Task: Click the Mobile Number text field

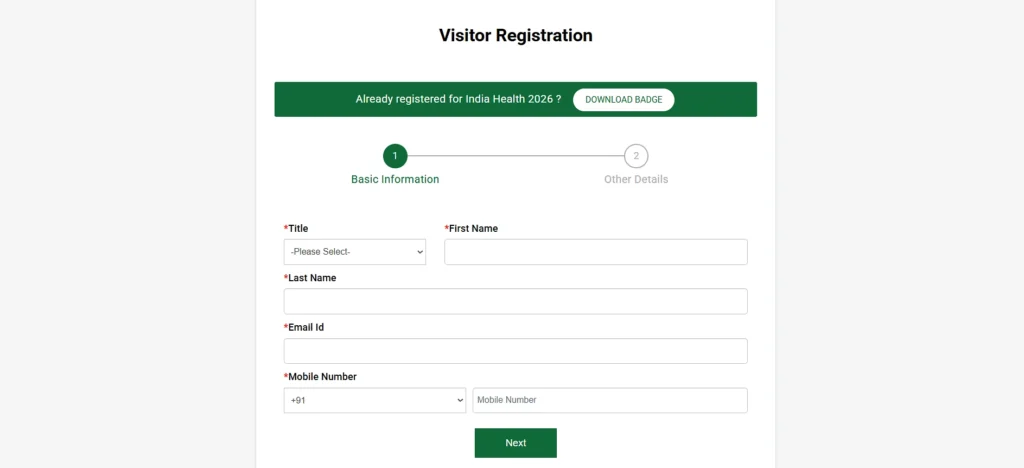Action: pyautogui.click(x=610, y=400)
